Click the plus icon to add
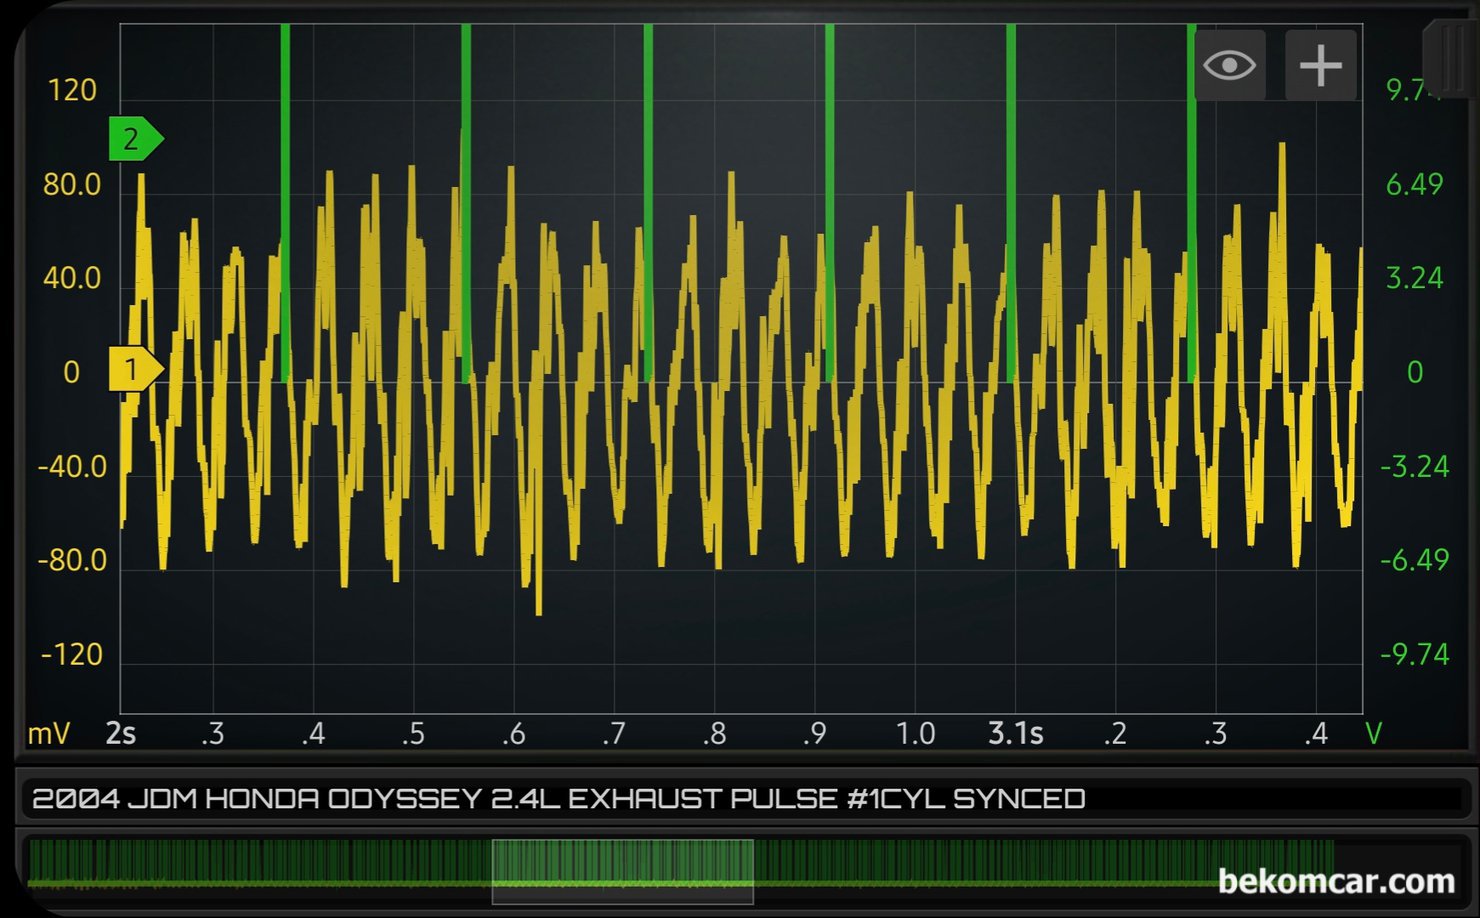This screenshot has height=918, width=1480. click(1320, 66)
